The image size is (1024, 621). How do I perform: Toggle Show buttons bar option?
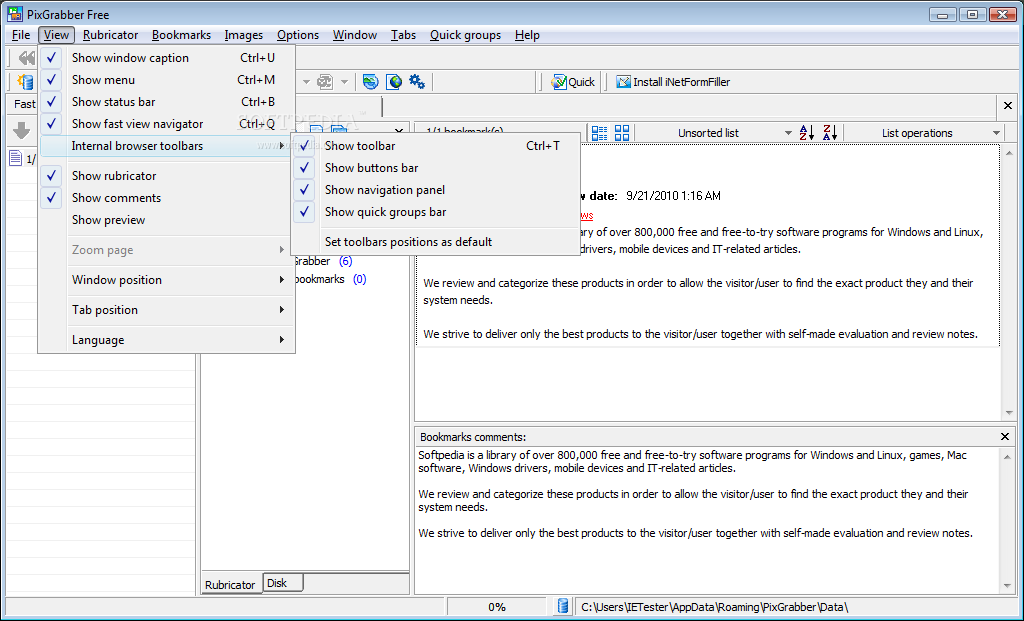436,168
